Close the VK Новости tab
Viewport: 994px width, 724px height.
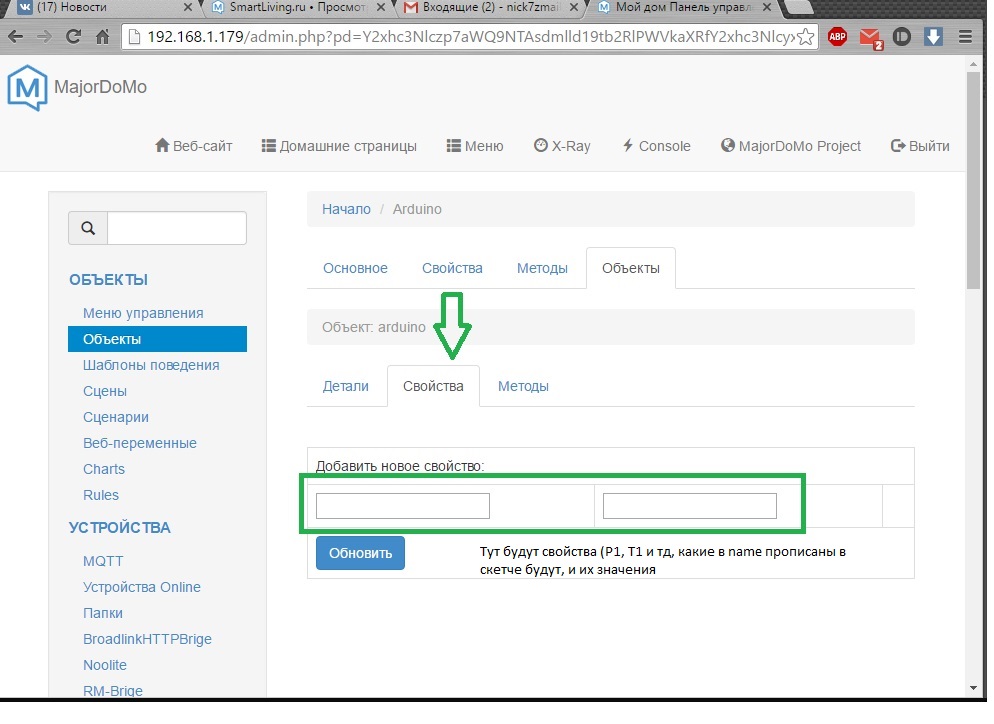188,7
